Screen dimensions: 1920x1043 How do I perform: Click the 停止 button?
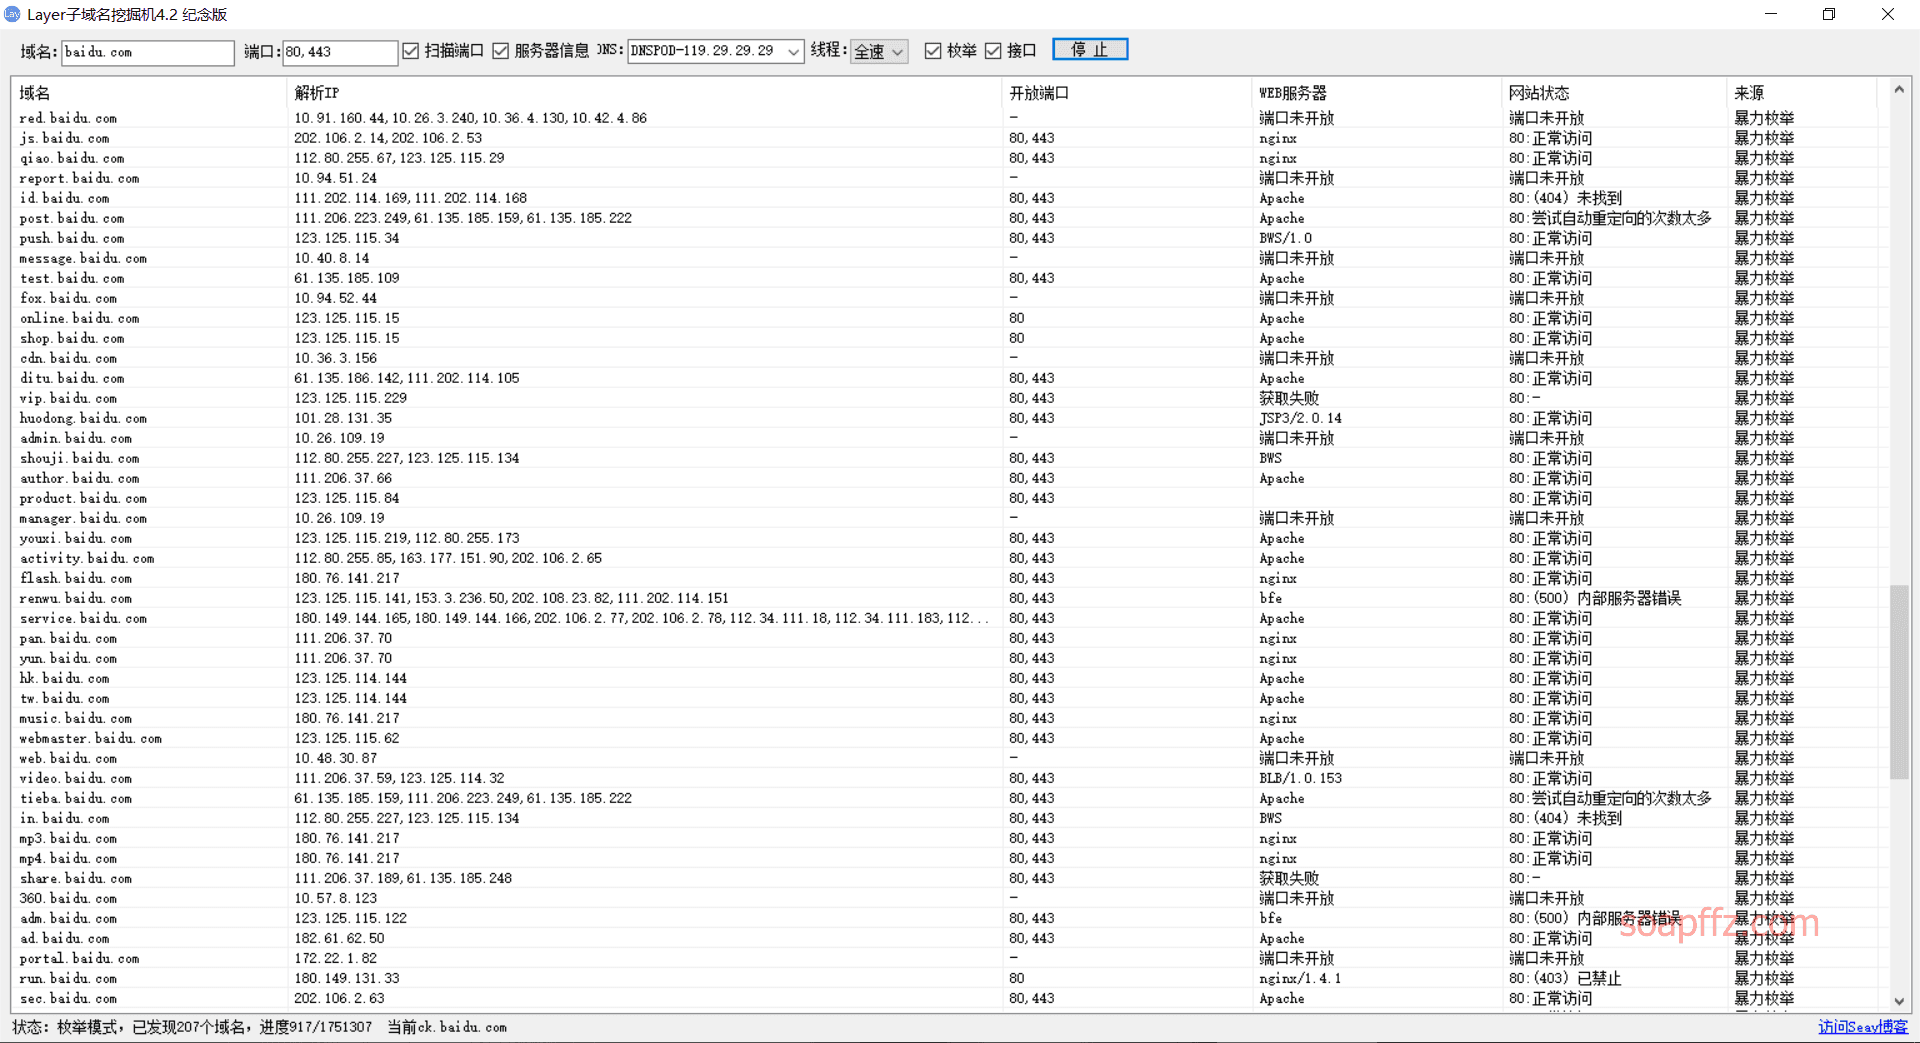[x=1090, y=50]
